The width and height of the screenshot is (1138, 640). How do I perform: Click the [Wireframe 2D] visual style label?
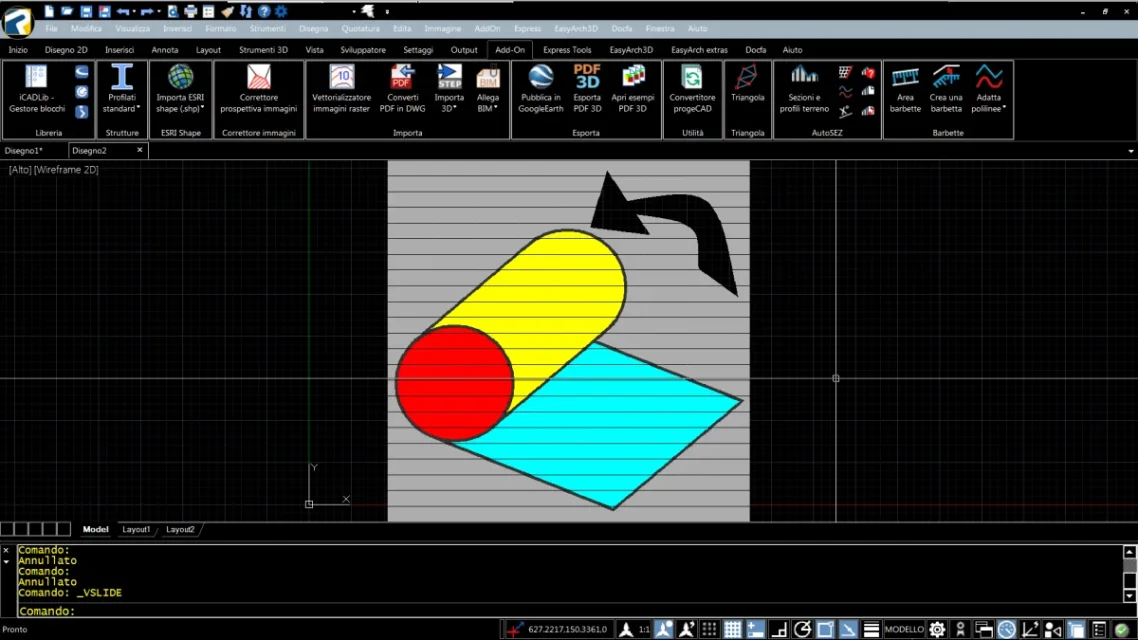point(66,170)
